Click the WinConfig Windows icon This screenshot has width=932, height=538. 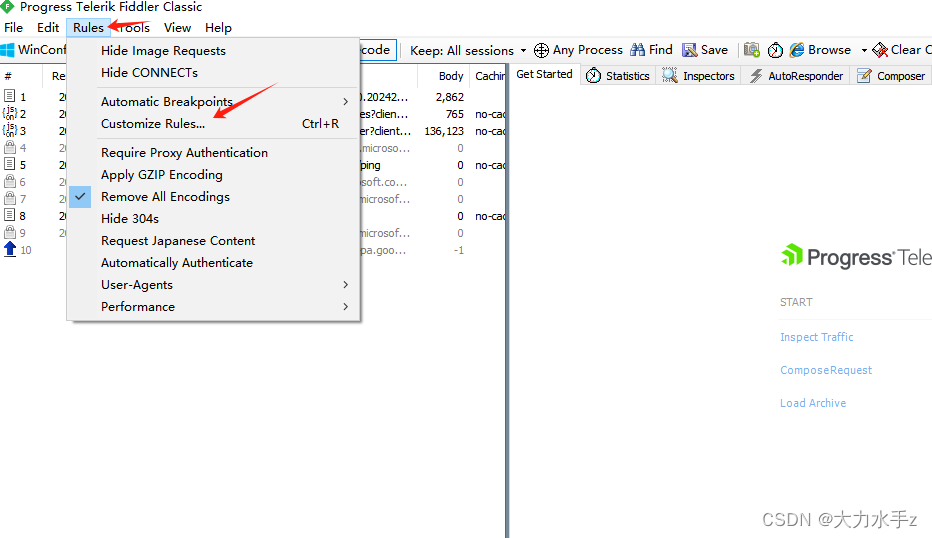[7, 50]
